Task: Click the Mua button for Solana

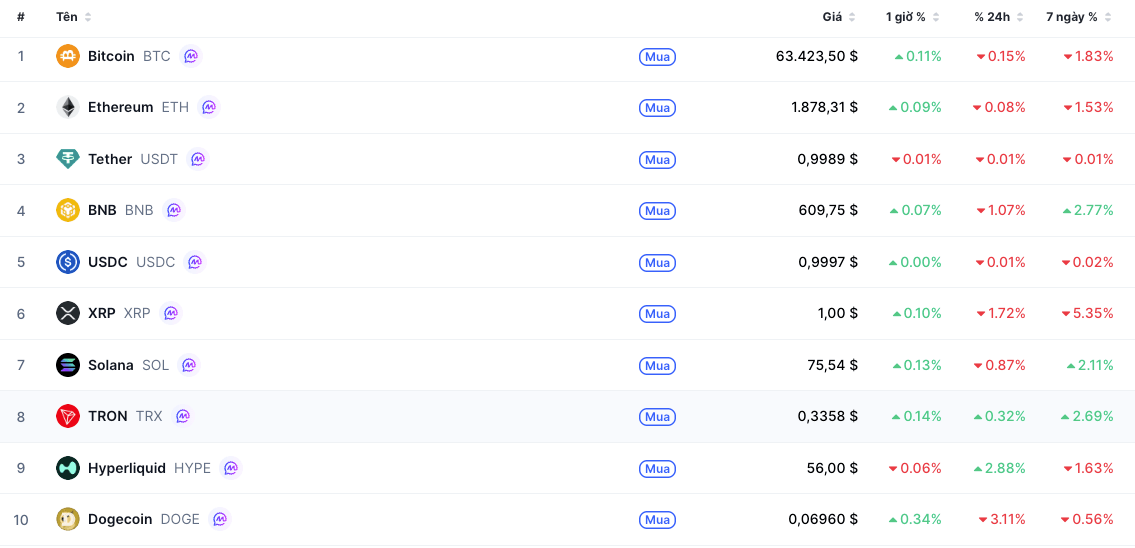Action: (657, 366)
